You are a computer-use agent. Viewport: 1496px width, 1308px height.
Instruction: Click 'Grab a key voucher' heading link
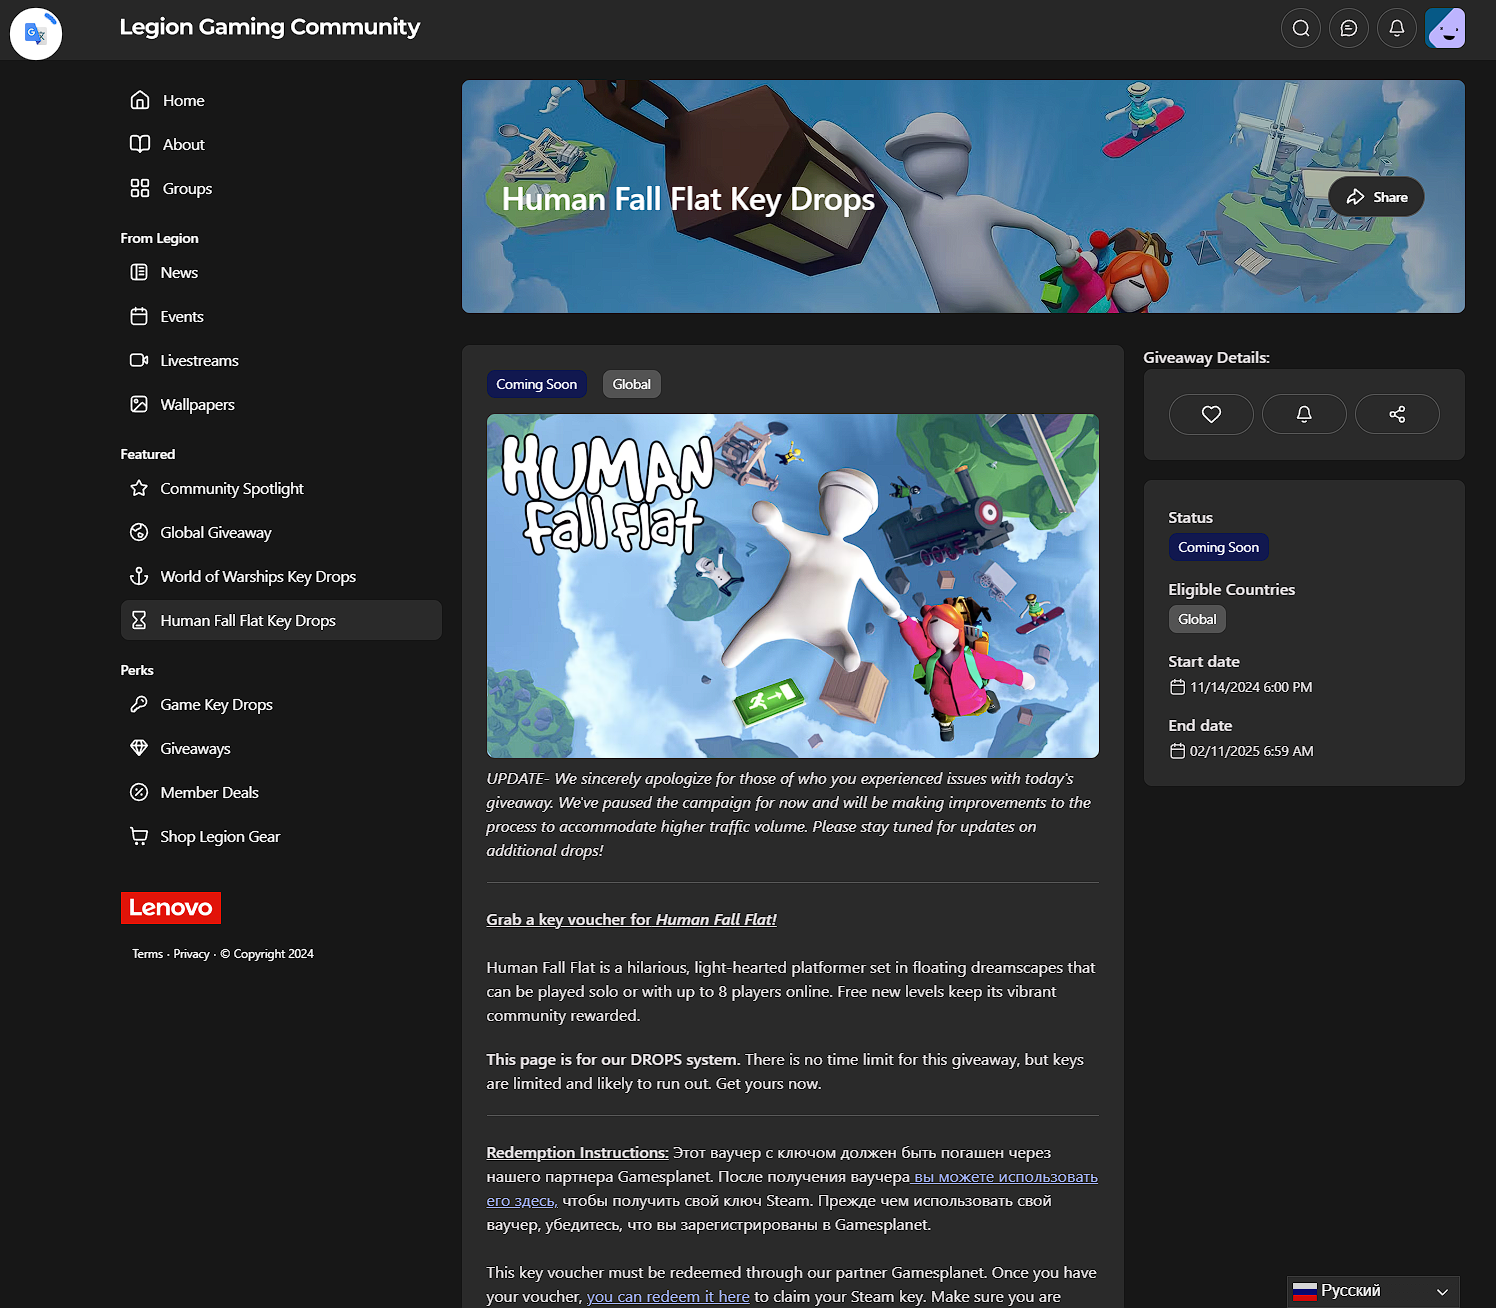pos(631,920)
